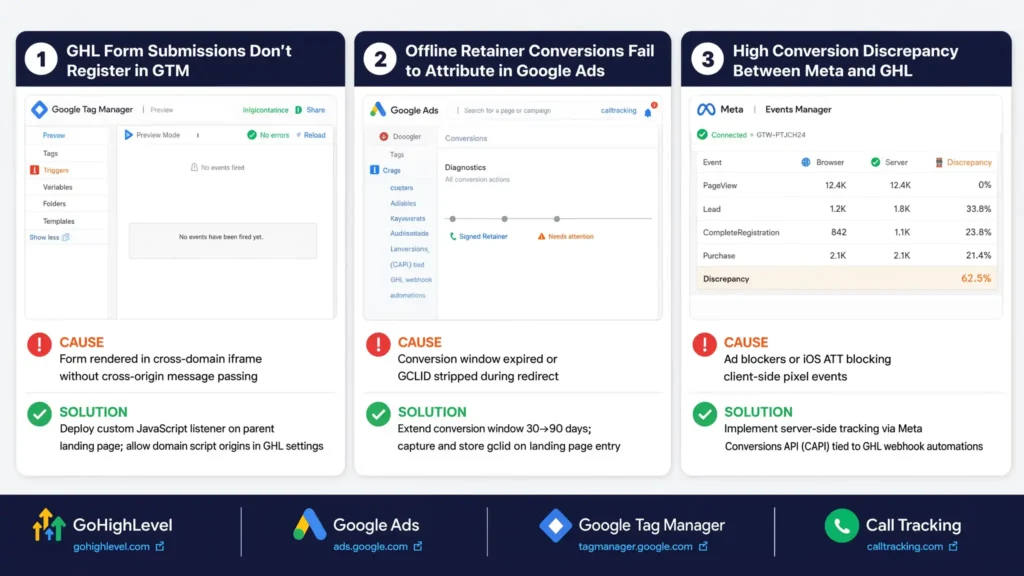The width and height of the screenshot is (1024, 576).
Task: Click CompleteRegistration row label
Action: click(741, 232)
